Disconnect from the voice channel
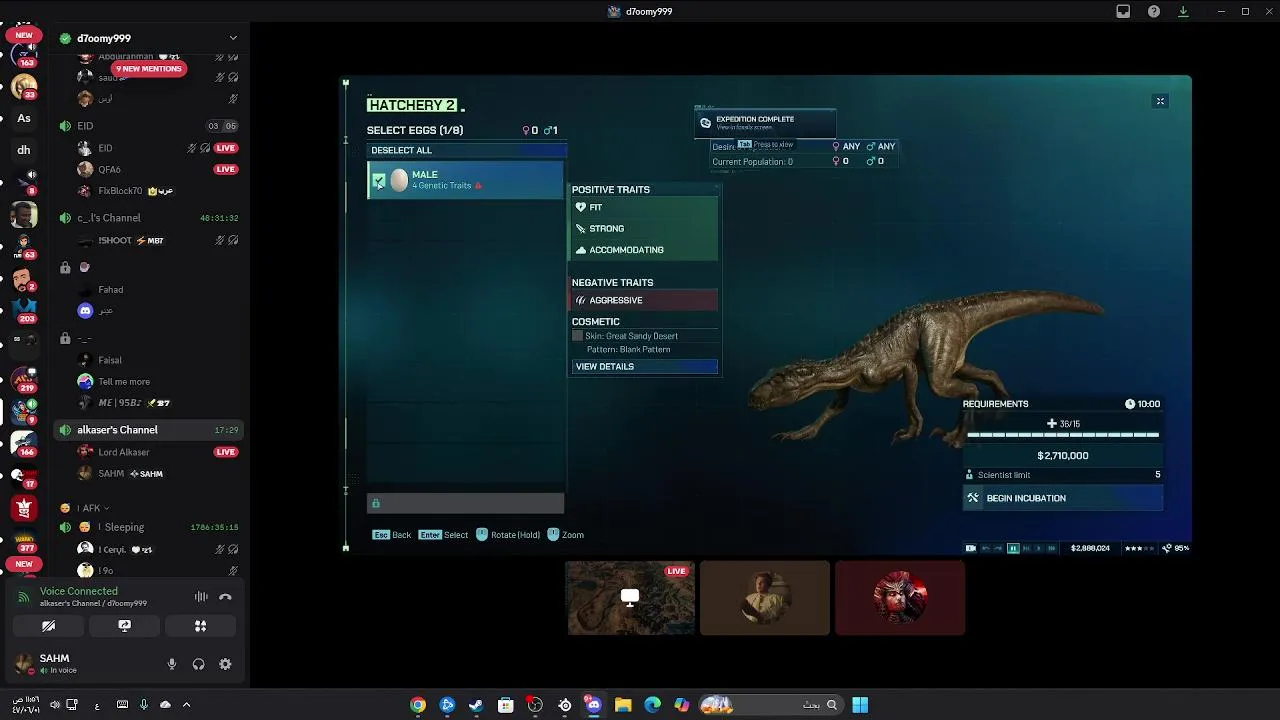Screen dimensions: 1280x720 [x=225, y=597]
